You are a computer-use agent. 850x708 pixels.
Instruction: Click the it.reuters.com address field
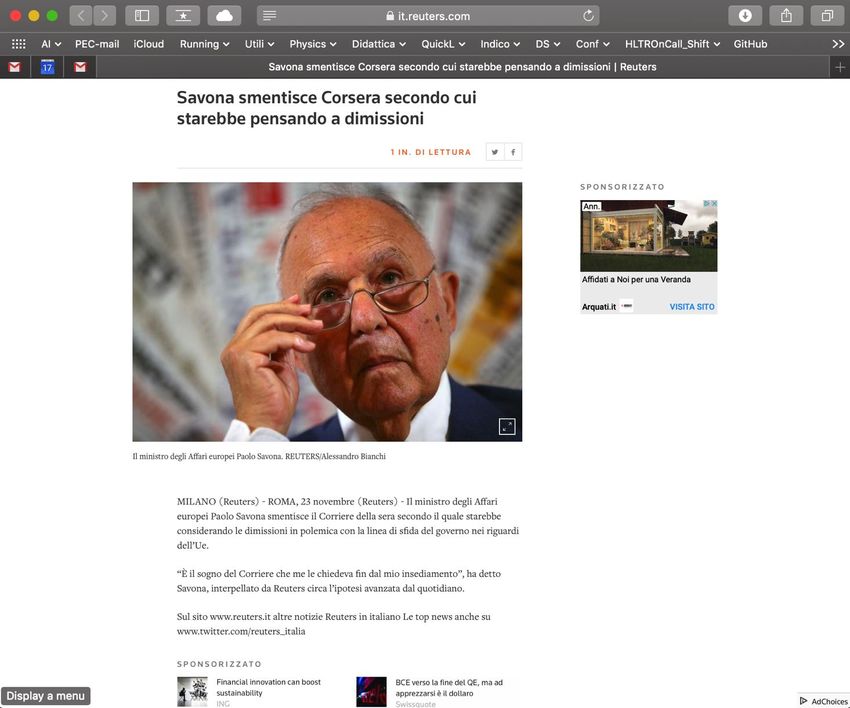pos(428,16)
